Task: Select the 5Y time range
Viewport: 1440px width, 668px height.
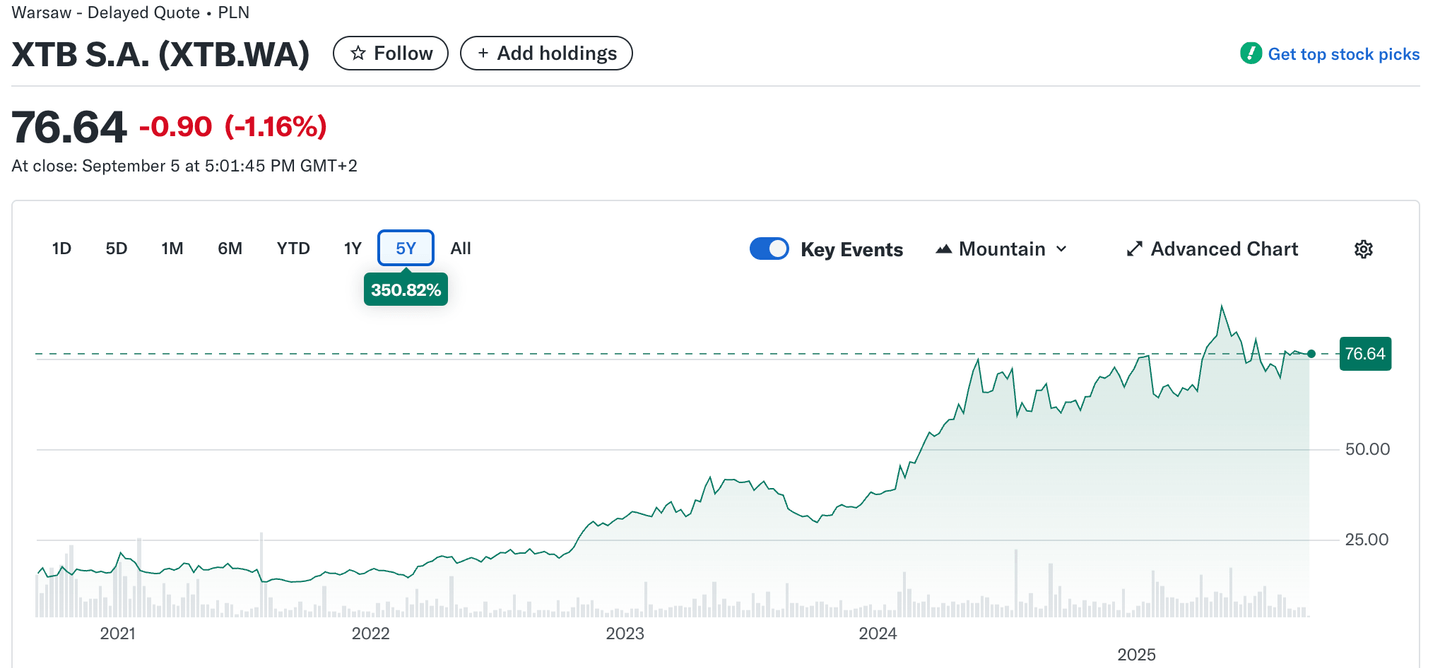Action: pos(406,249)
